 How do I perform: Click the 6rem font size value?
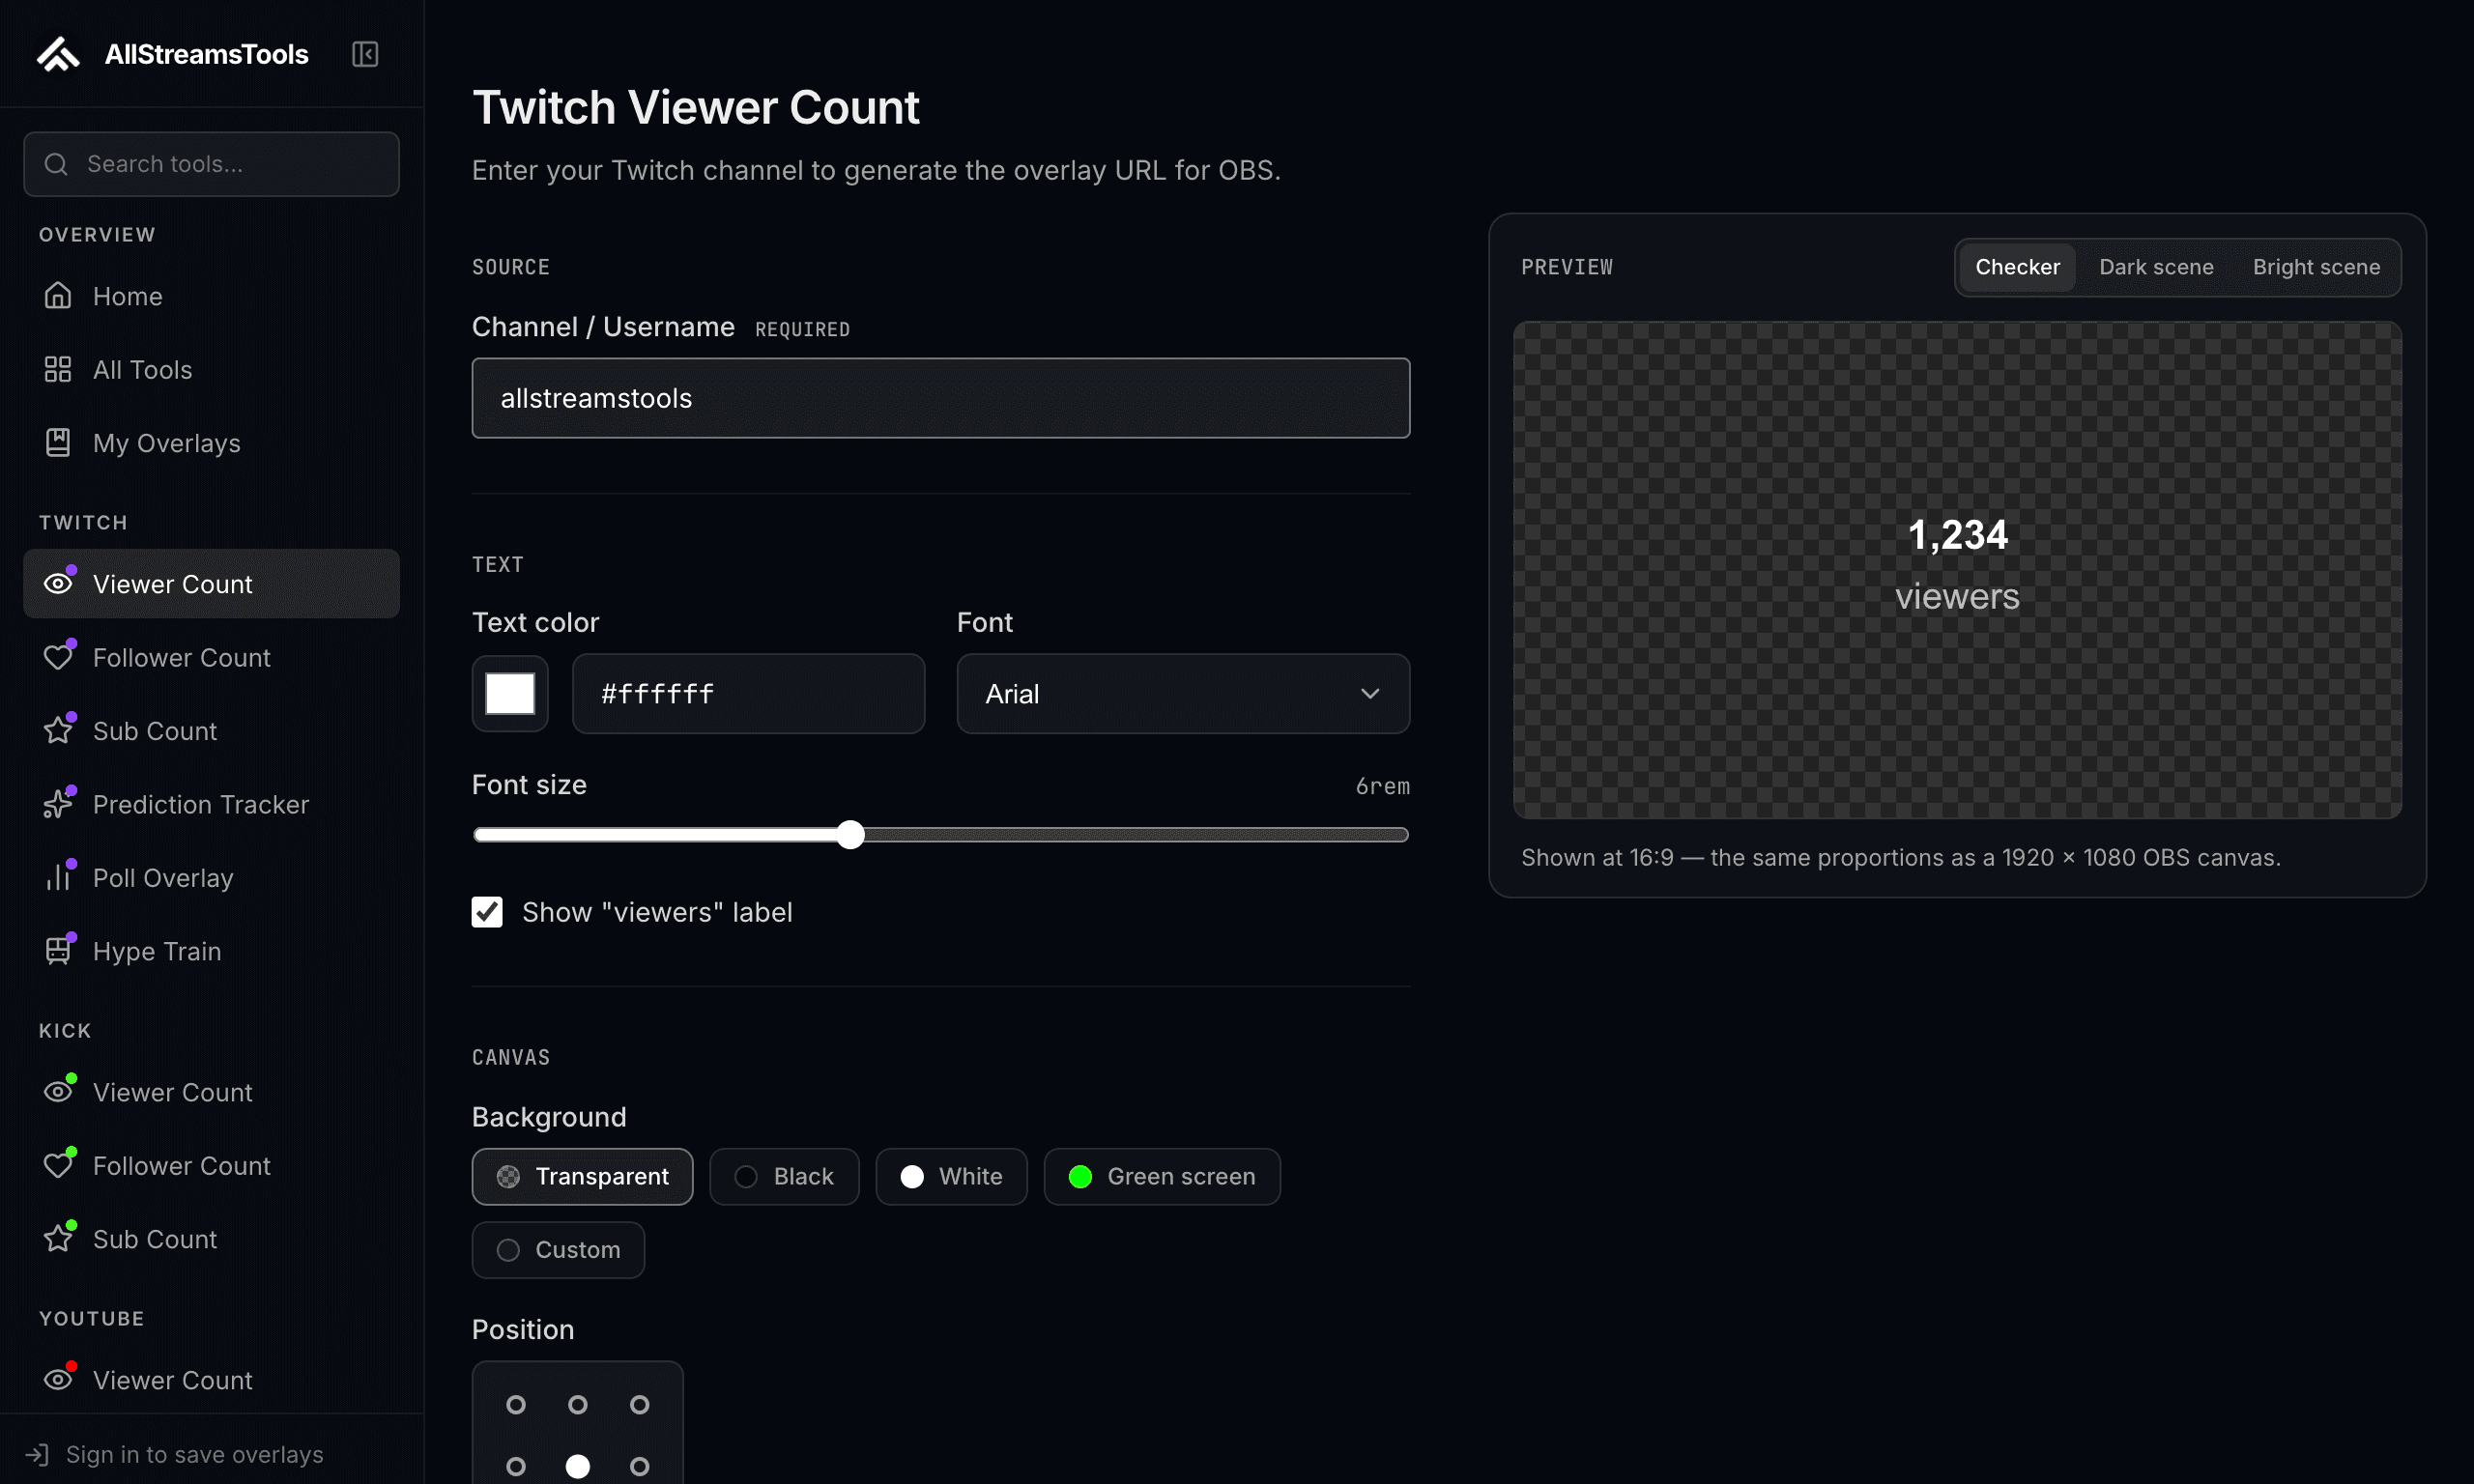[1382, 786]
